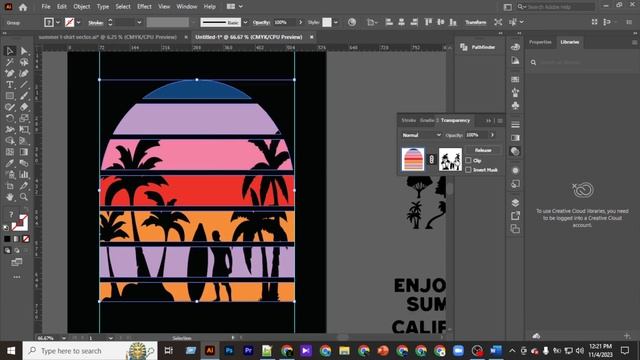Screen dimensions: 640x360
Task: Select the Lasso tool
Action: pos(24,62)
